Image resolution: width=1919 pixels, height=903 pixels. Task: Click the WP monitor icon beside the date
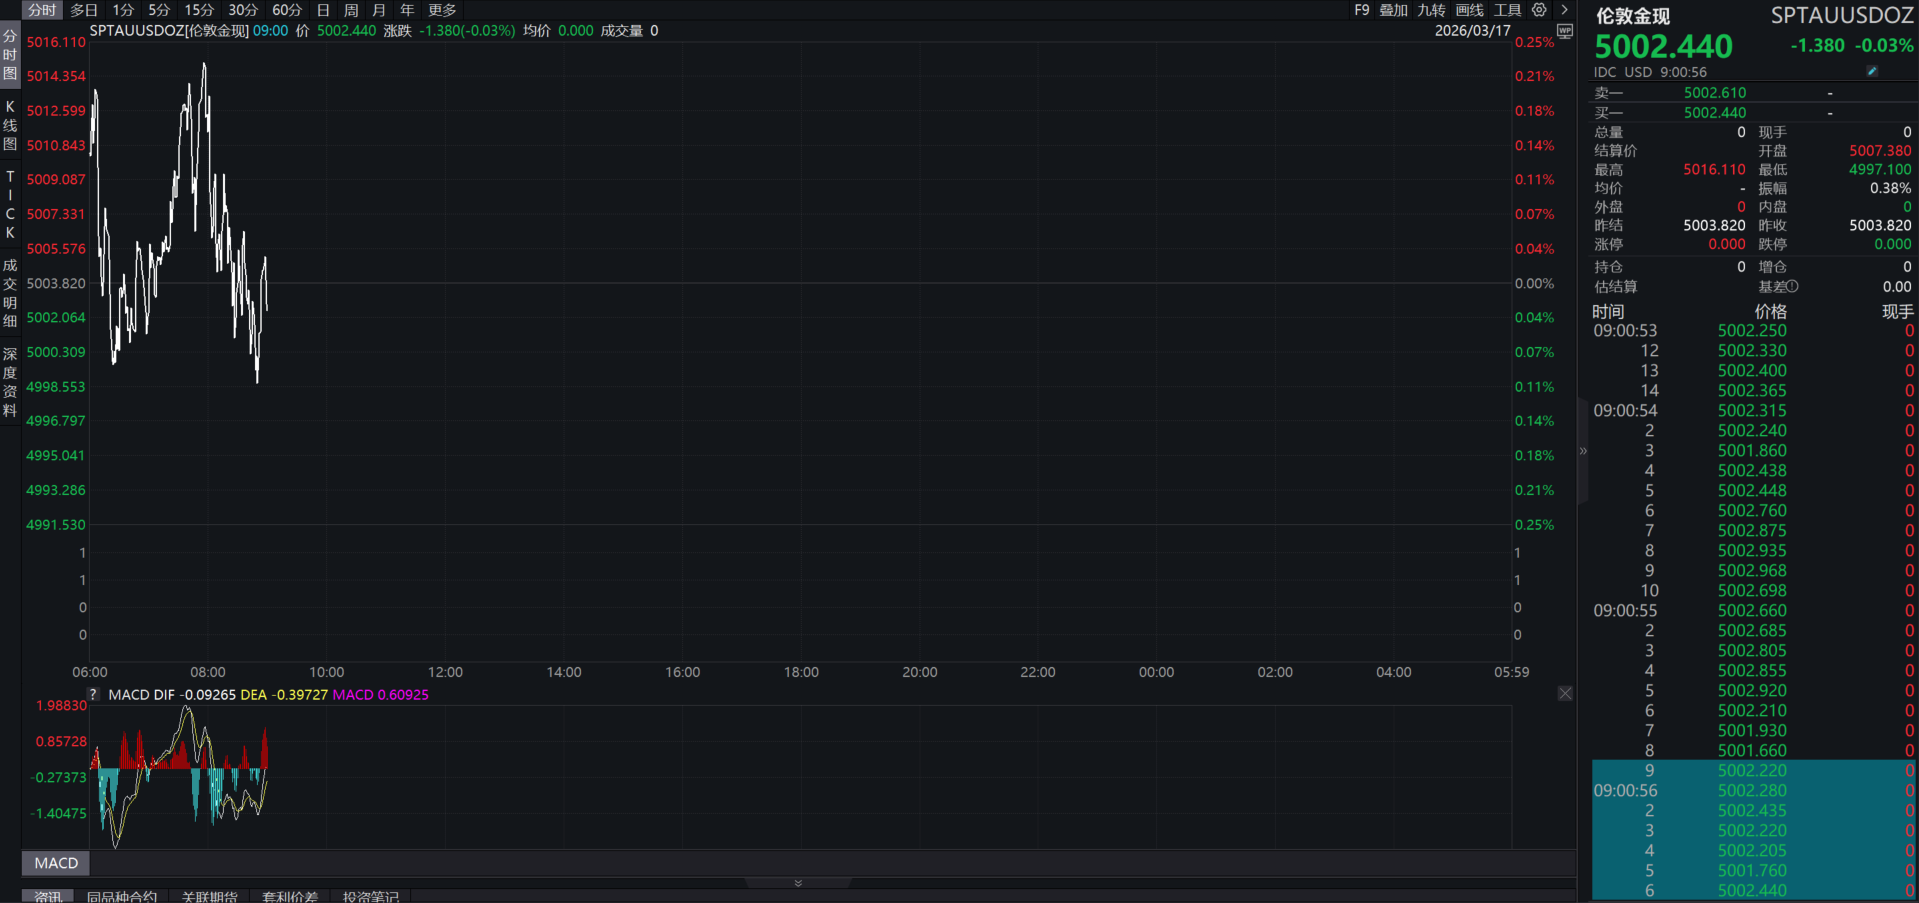[x=1565, y=31]
